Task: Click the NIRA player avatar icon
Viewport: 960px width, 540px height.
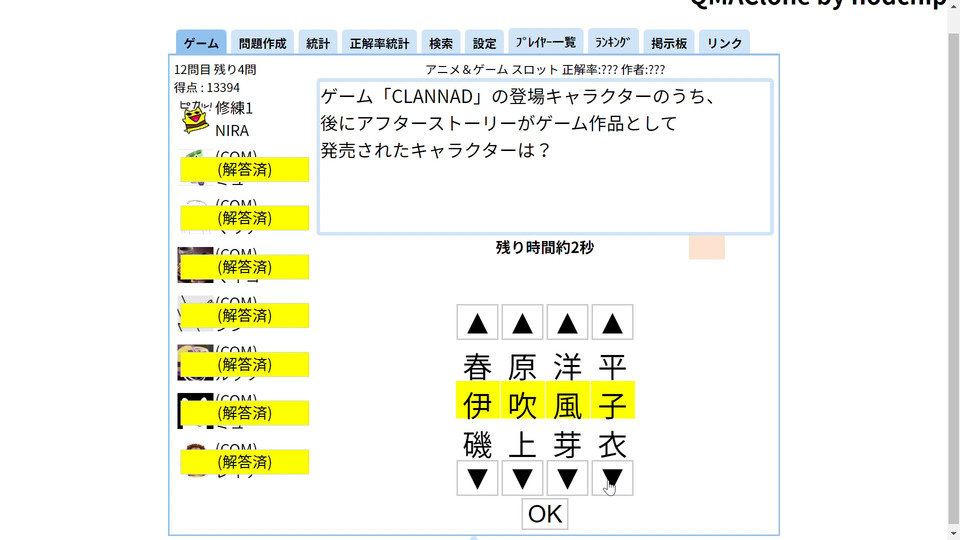Action: click(195, 118)
